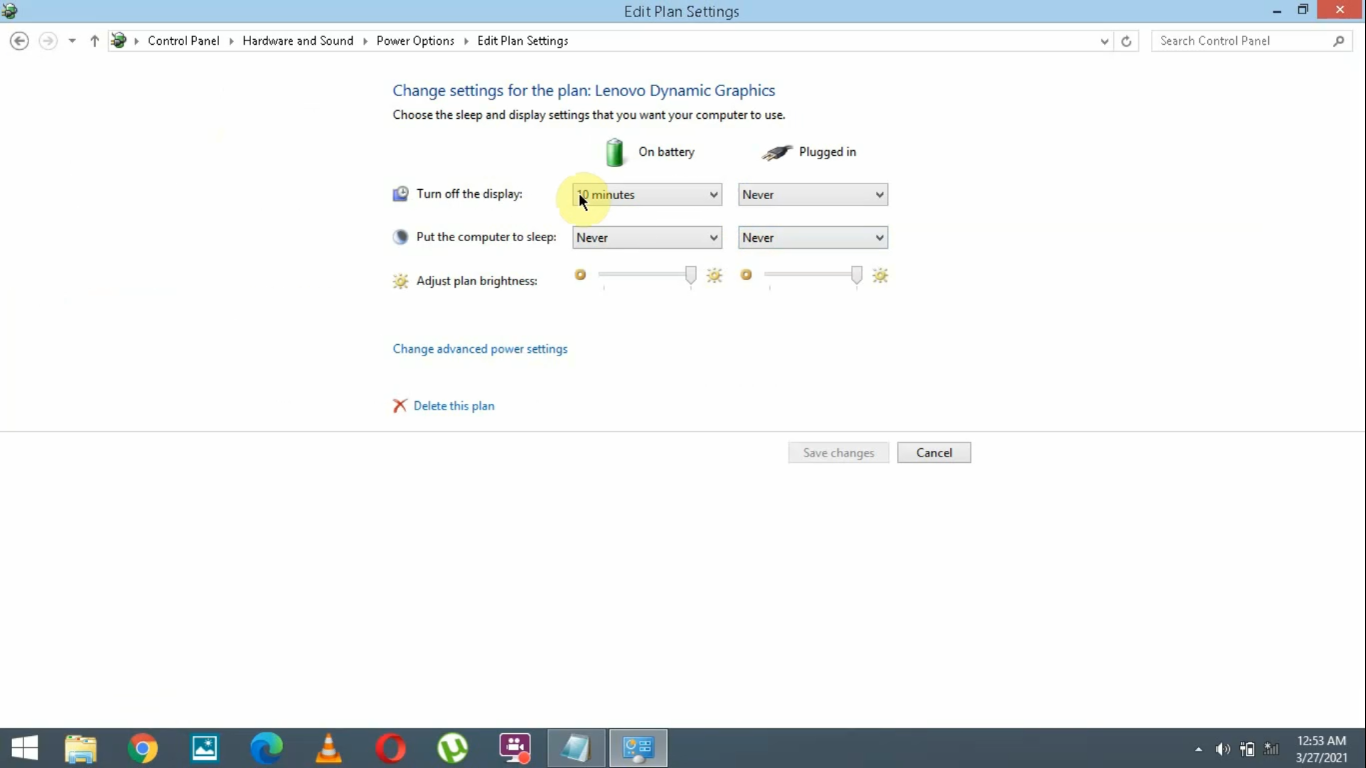The image size is (1366, 768).
Task: Click the Search Control Panel field
Action: (x=1240, y=40)
